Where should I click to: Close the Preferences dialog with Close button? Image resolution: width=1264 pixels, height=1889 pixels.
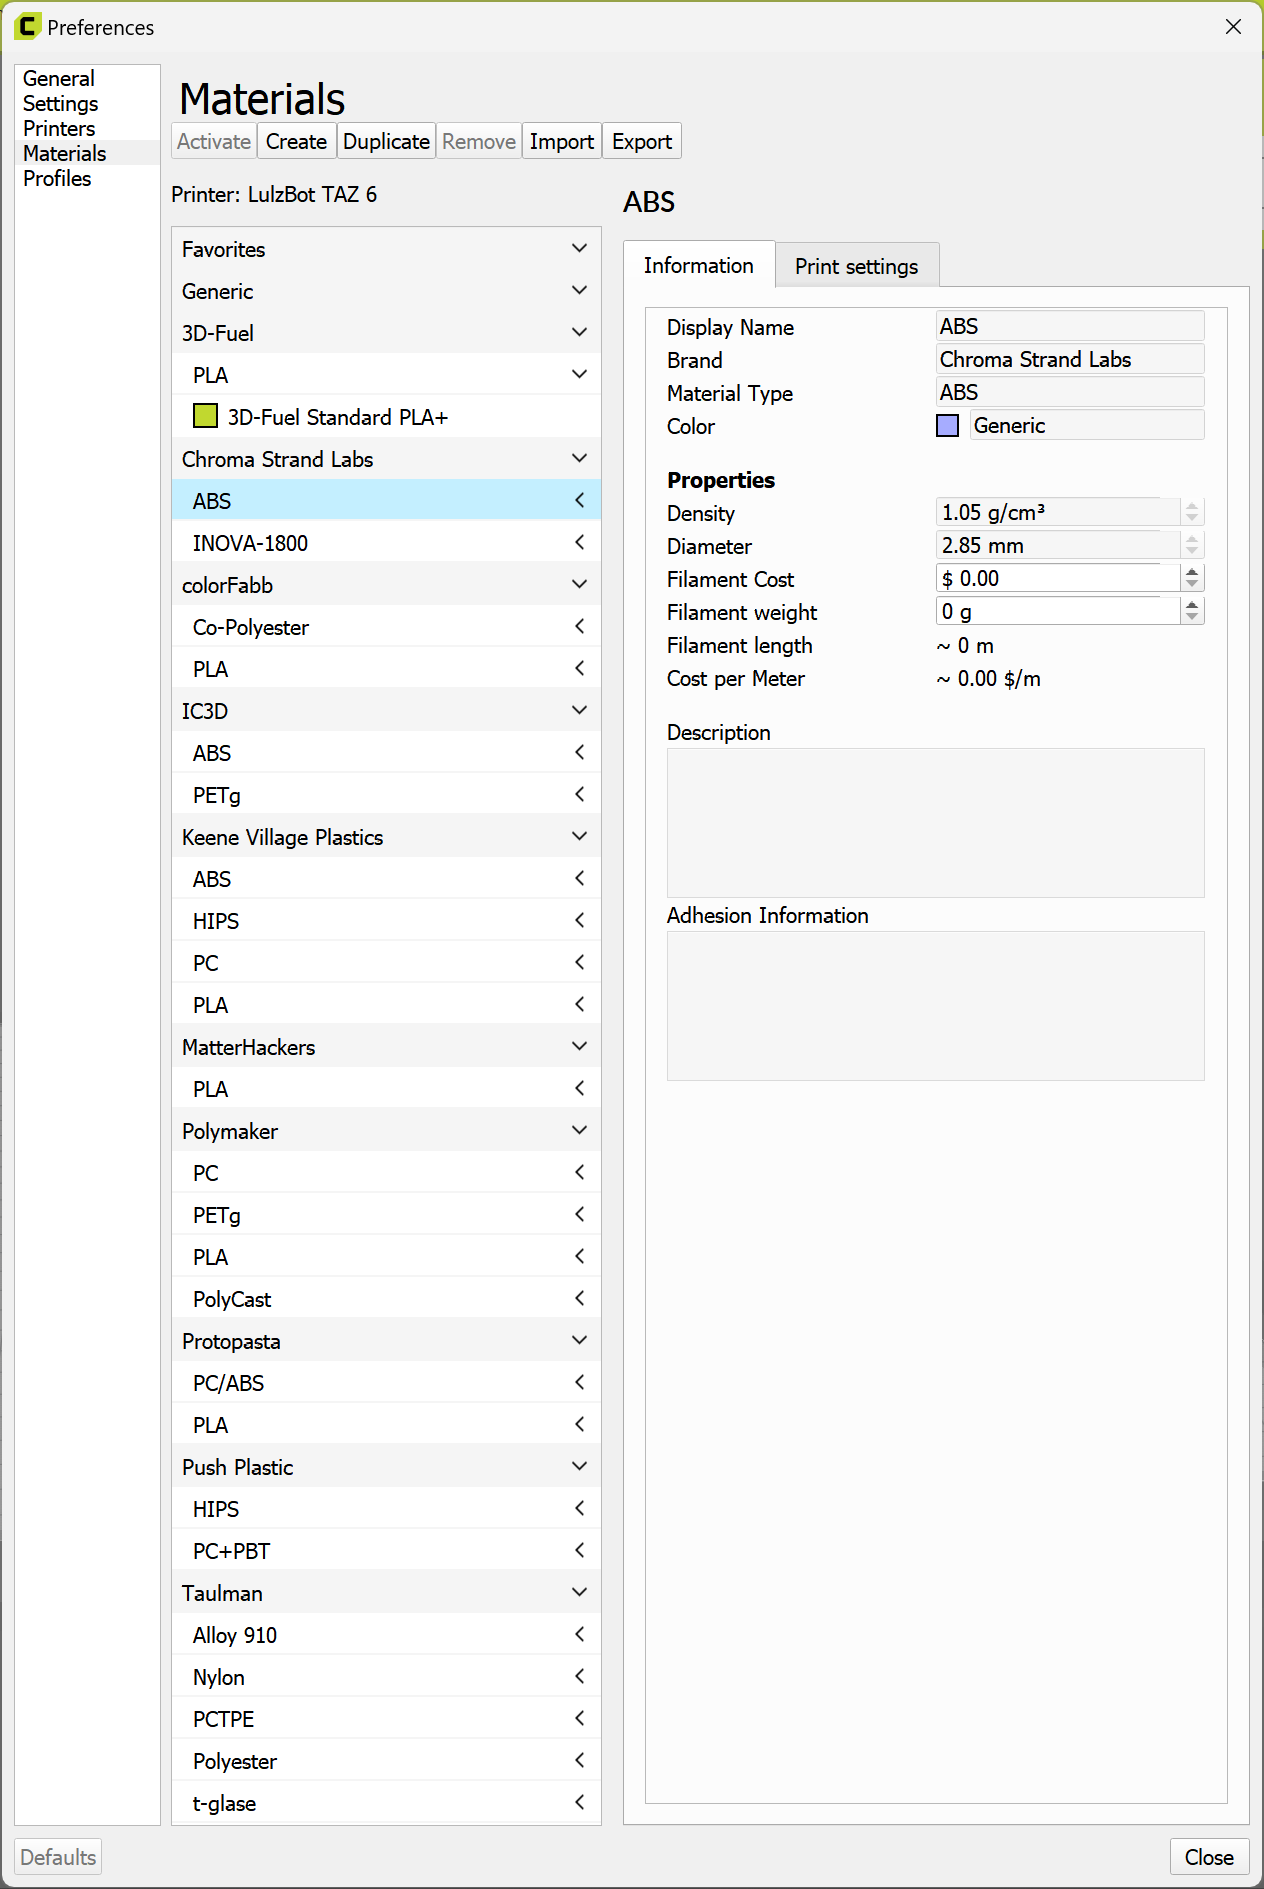[x=1208, y=1857]
